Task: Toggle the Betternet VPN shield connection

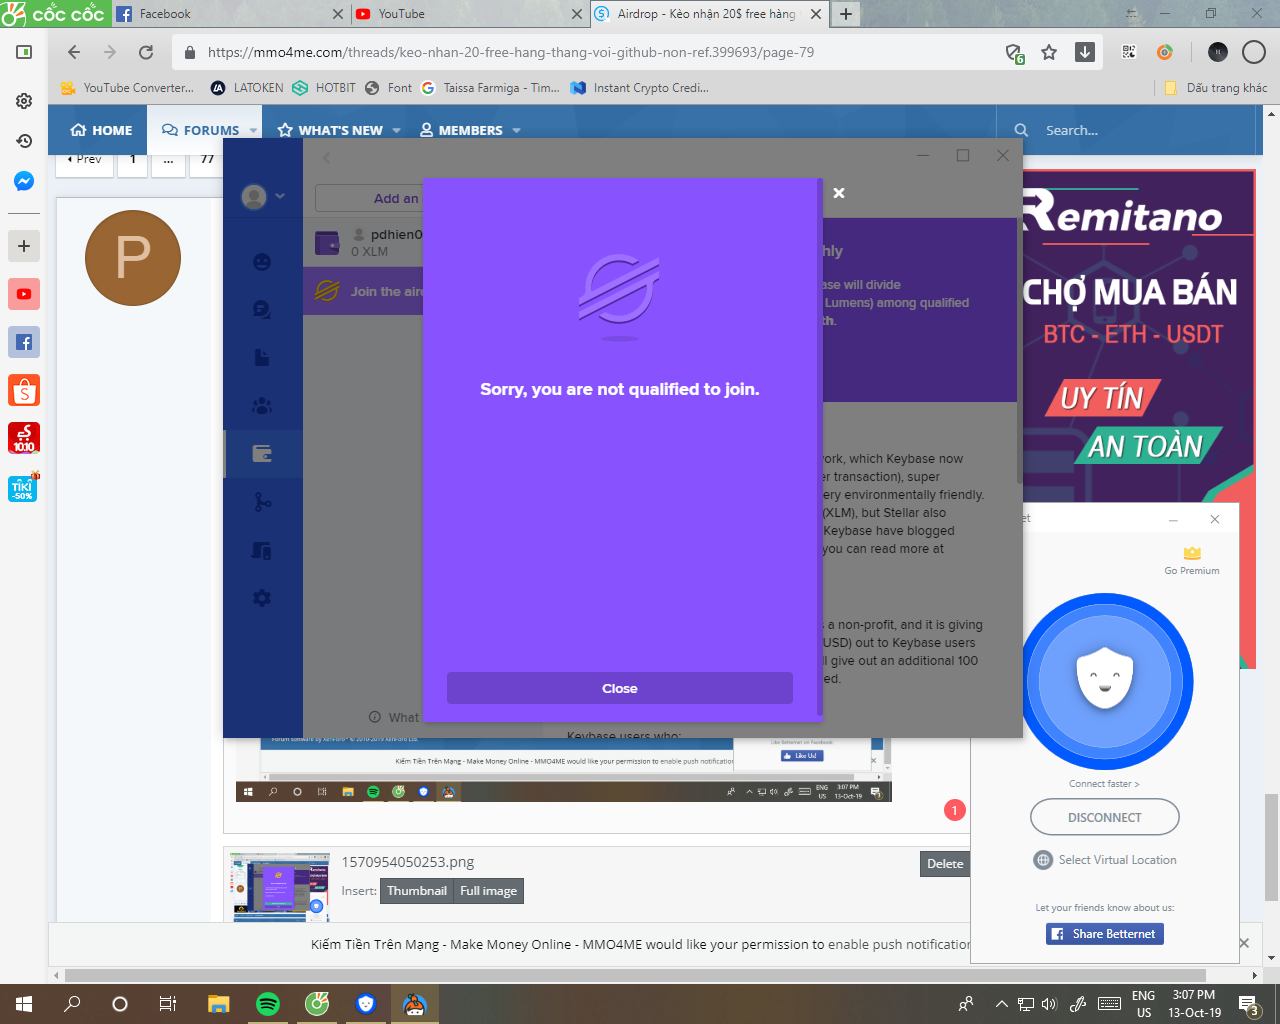Action: 1105,682
